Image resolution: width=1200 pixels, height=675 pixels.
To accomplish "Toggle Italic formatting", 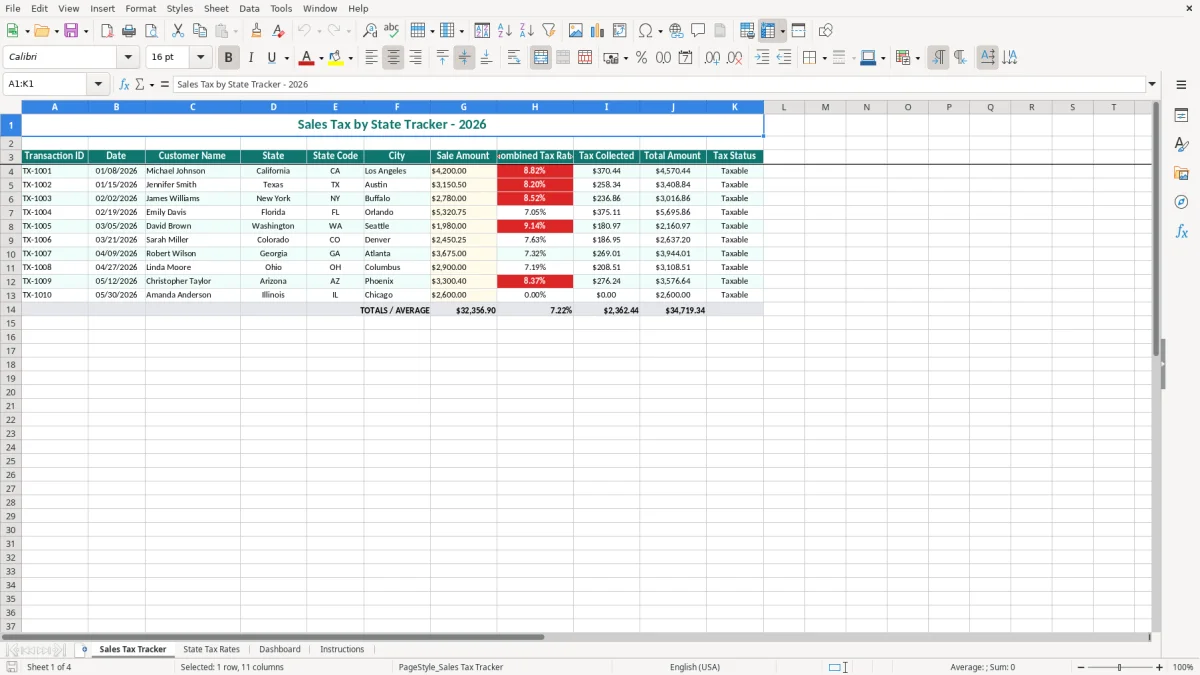I will coord(251,58).
